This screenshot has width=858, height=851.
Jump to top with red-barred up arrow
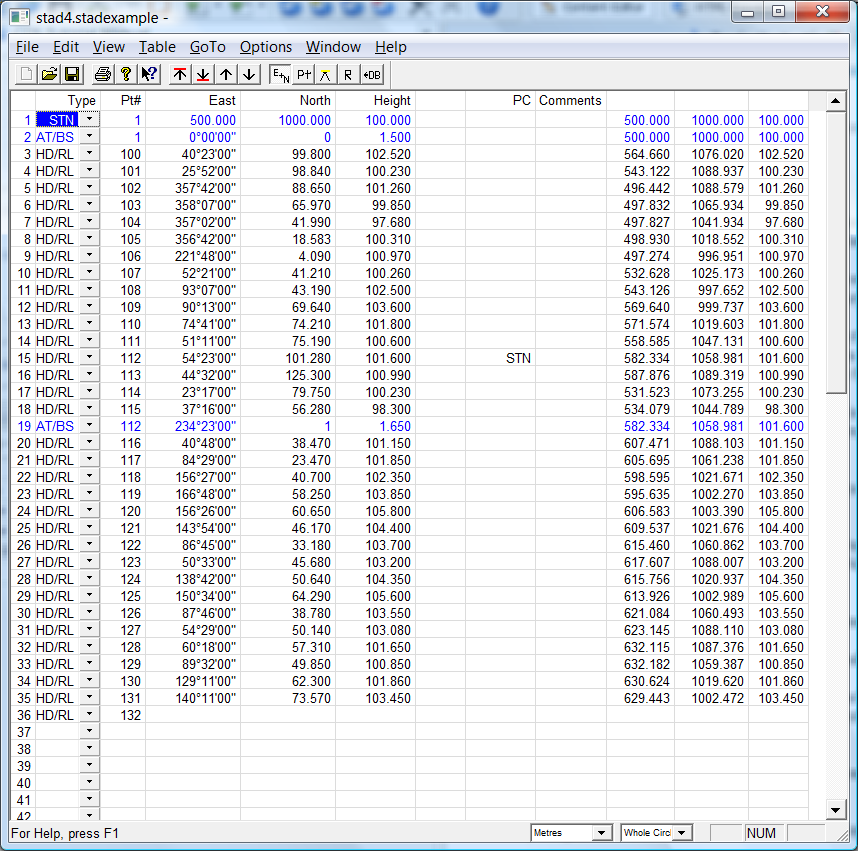[180, 74]
